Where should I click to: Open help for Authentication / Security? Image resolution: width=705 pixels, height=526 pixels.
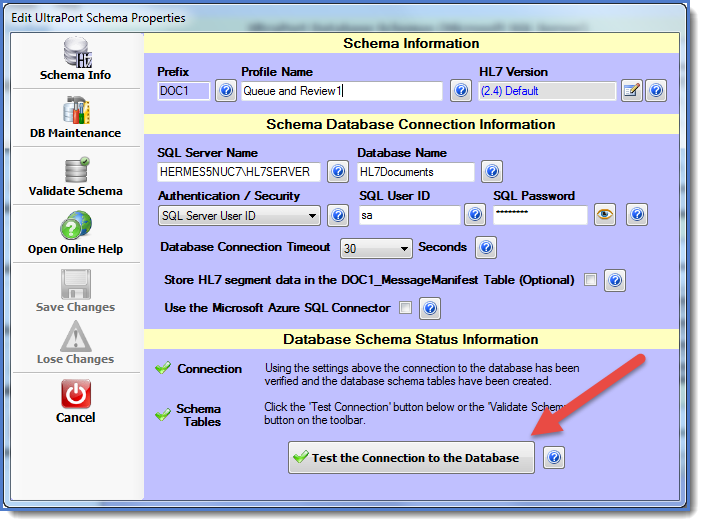coord(338,215)
